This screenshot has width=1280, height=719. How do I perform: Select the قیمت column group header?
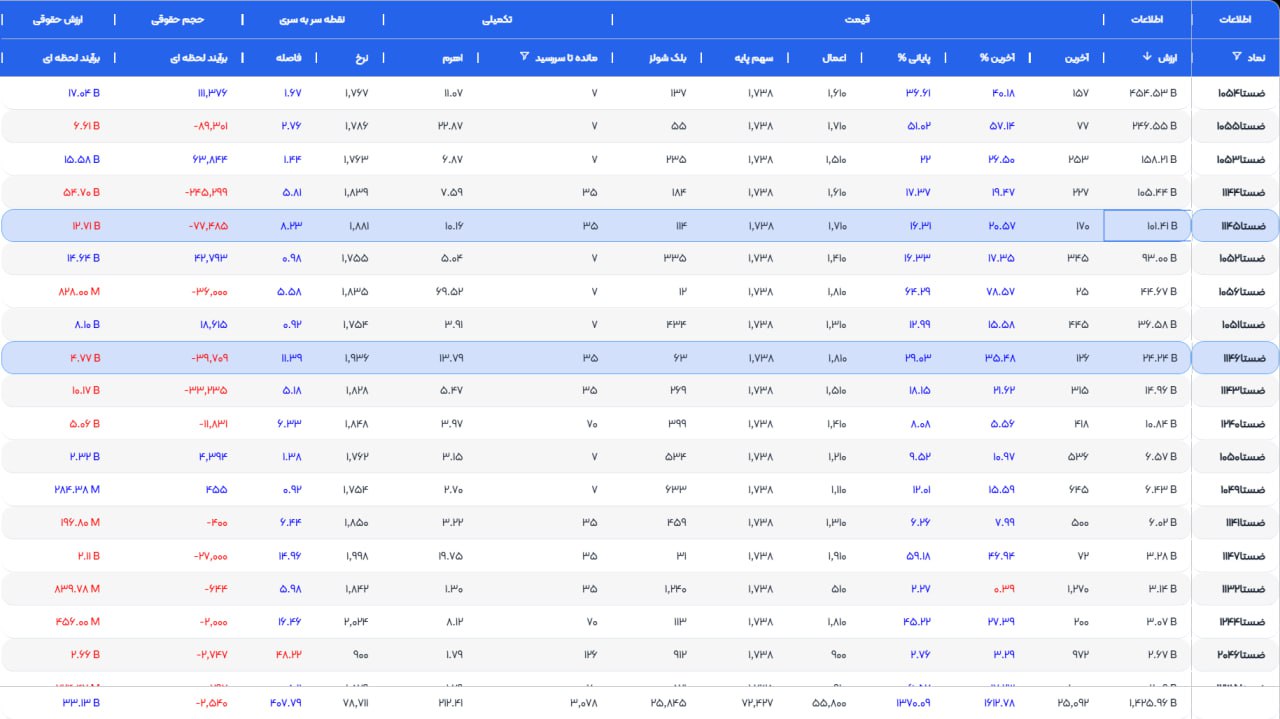(857, 19)
